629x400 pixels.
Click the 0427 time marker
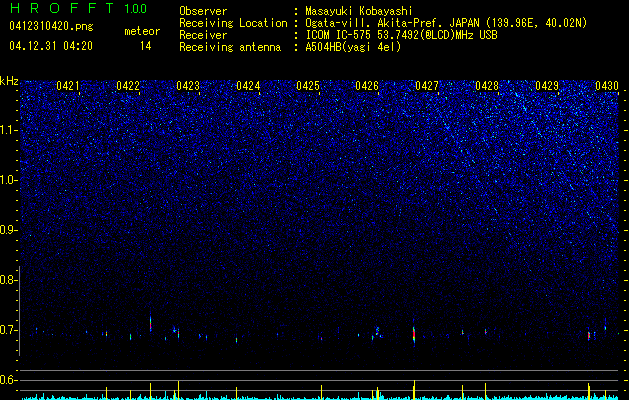click(427, 86)
